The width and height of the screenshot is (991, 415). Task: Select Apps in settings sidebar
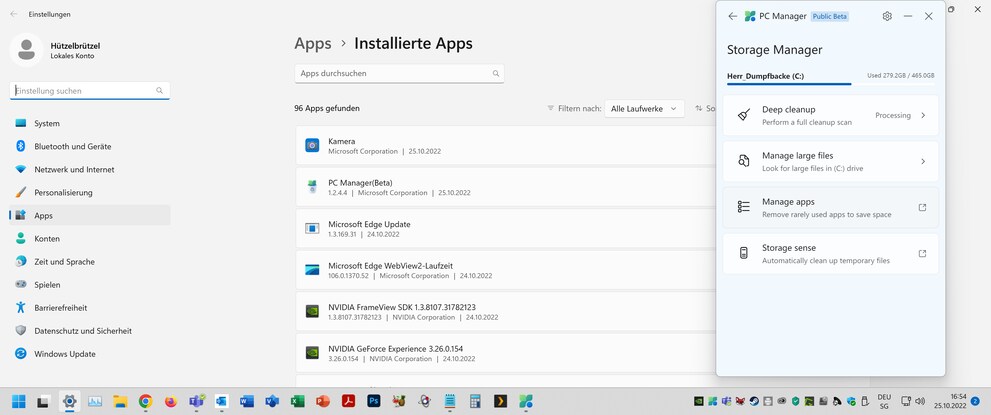point(90,215)
